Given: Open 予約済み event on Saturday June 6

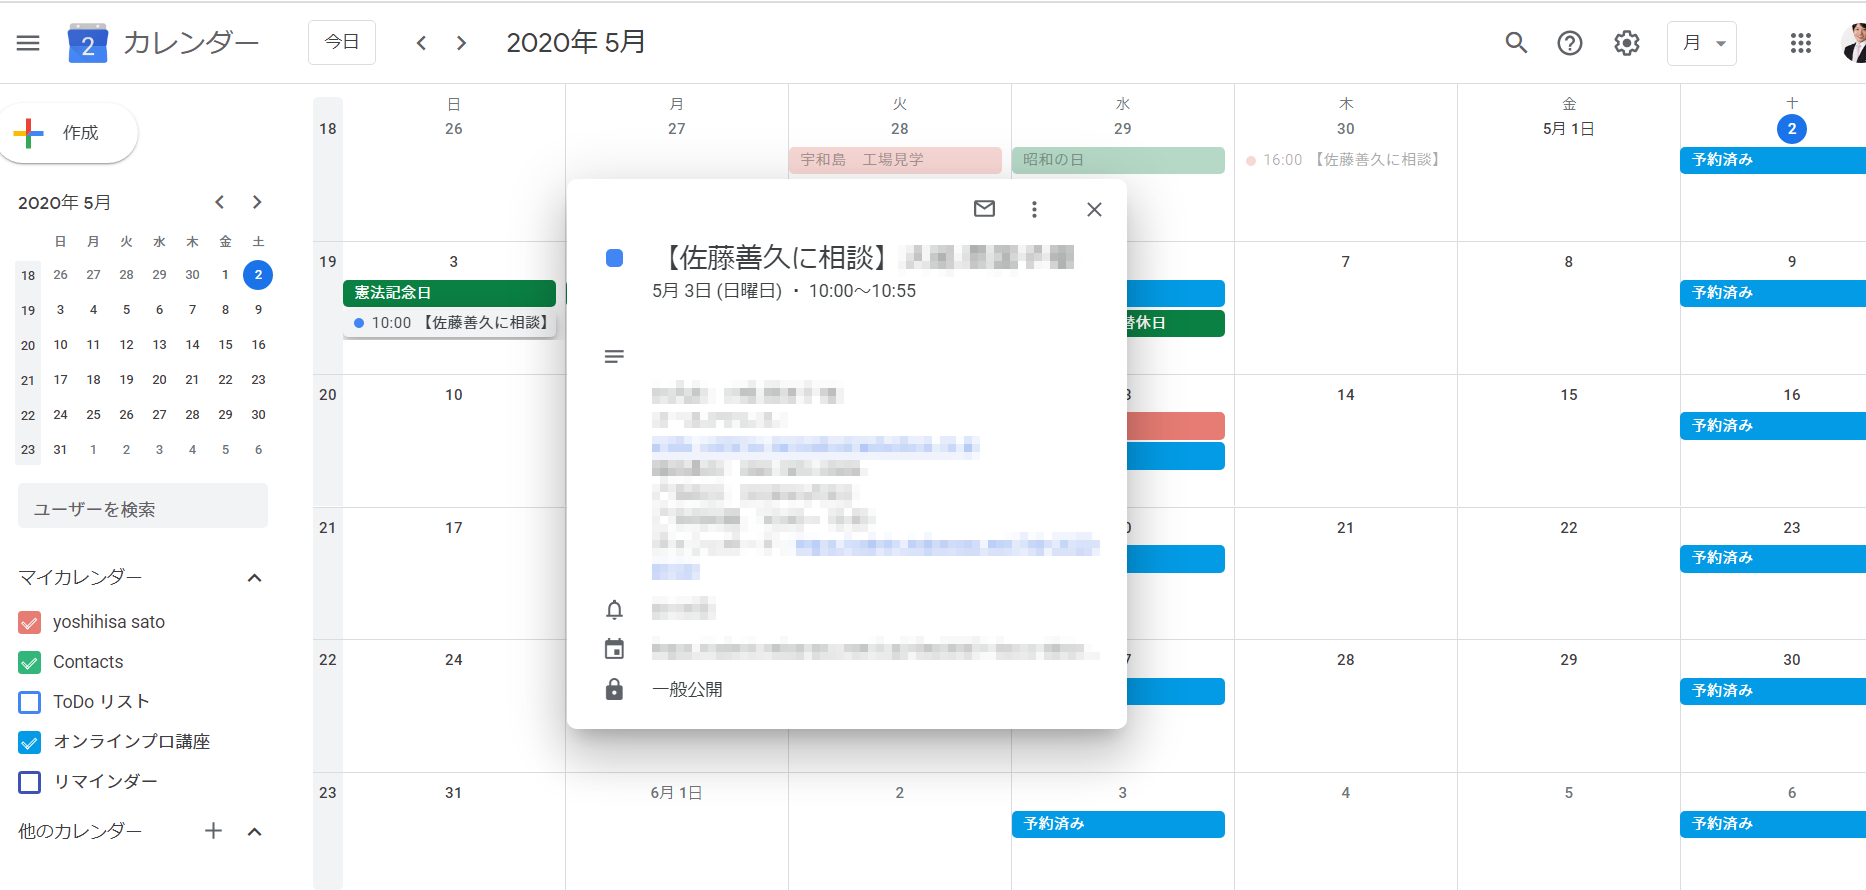Looking at the screenshot, I should [x=1773, y=824].
